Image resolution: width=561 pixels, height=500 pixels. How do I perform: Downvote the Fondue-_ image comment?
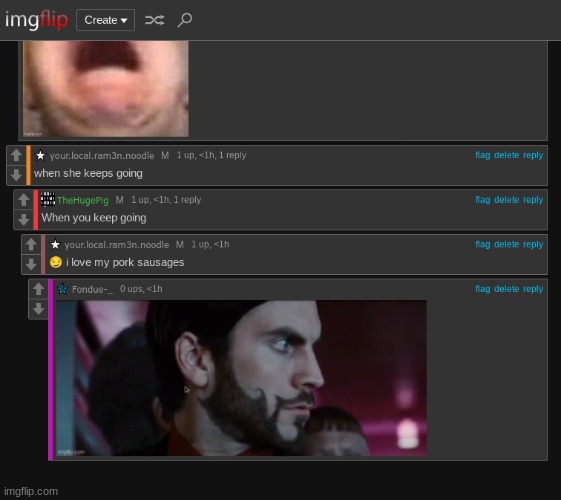[x=38, y=308]
